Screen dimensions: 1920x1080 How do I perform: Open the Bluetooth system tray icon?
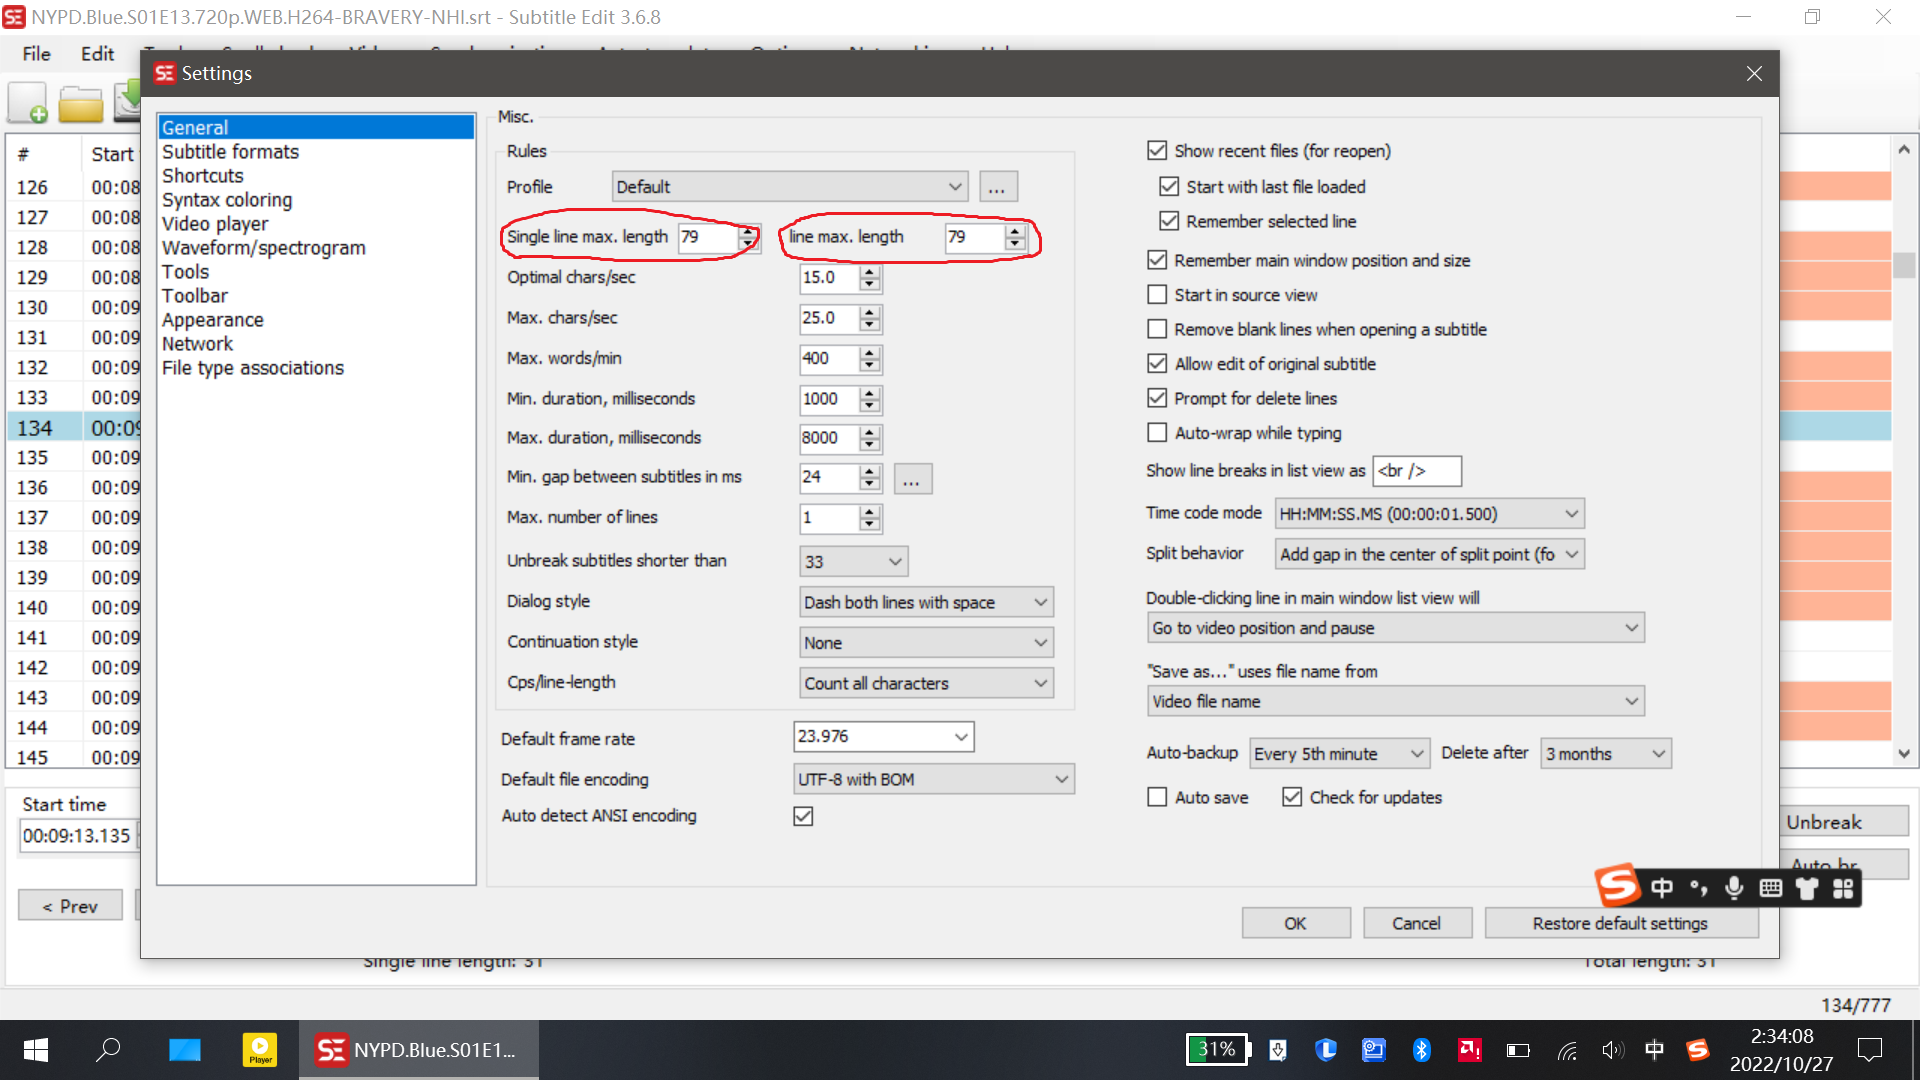1422,1049
